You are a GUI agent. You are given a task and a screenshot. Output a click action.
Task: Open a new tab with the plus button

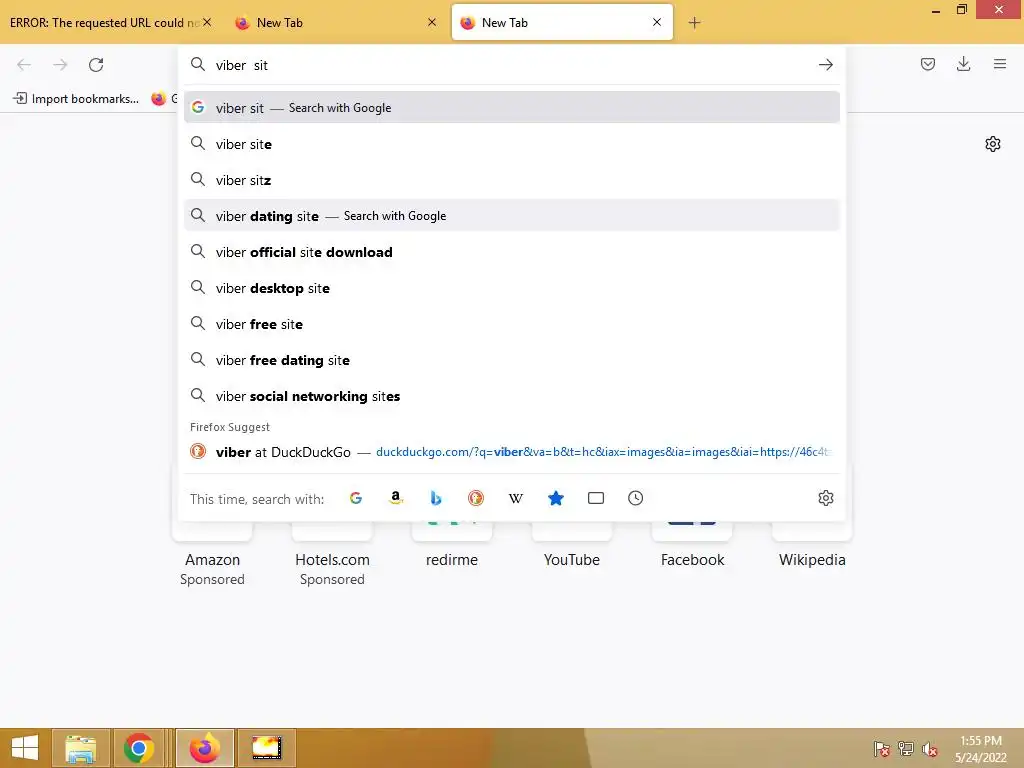694,23
